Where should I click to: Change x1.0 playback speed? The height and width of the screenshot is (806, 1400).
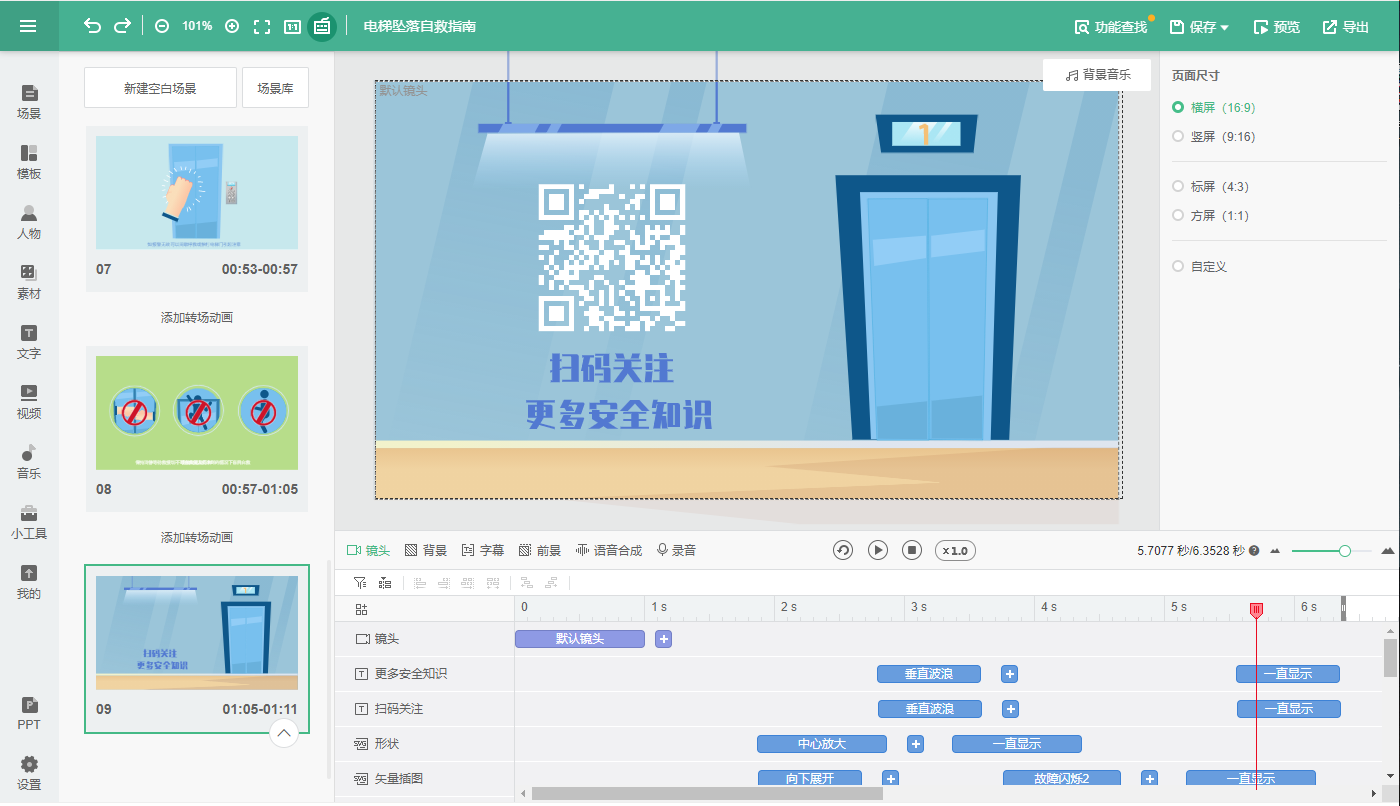955,550
